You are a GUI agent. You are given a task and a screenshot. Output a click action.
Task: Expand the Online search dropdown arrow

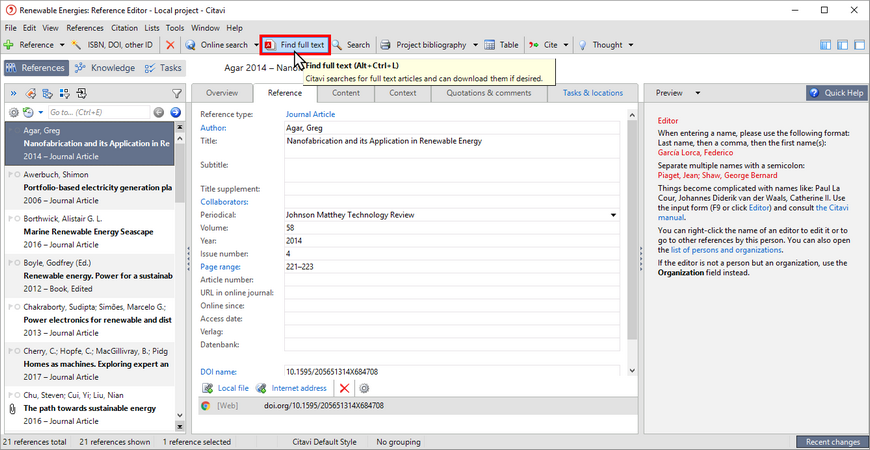[256, 45]
